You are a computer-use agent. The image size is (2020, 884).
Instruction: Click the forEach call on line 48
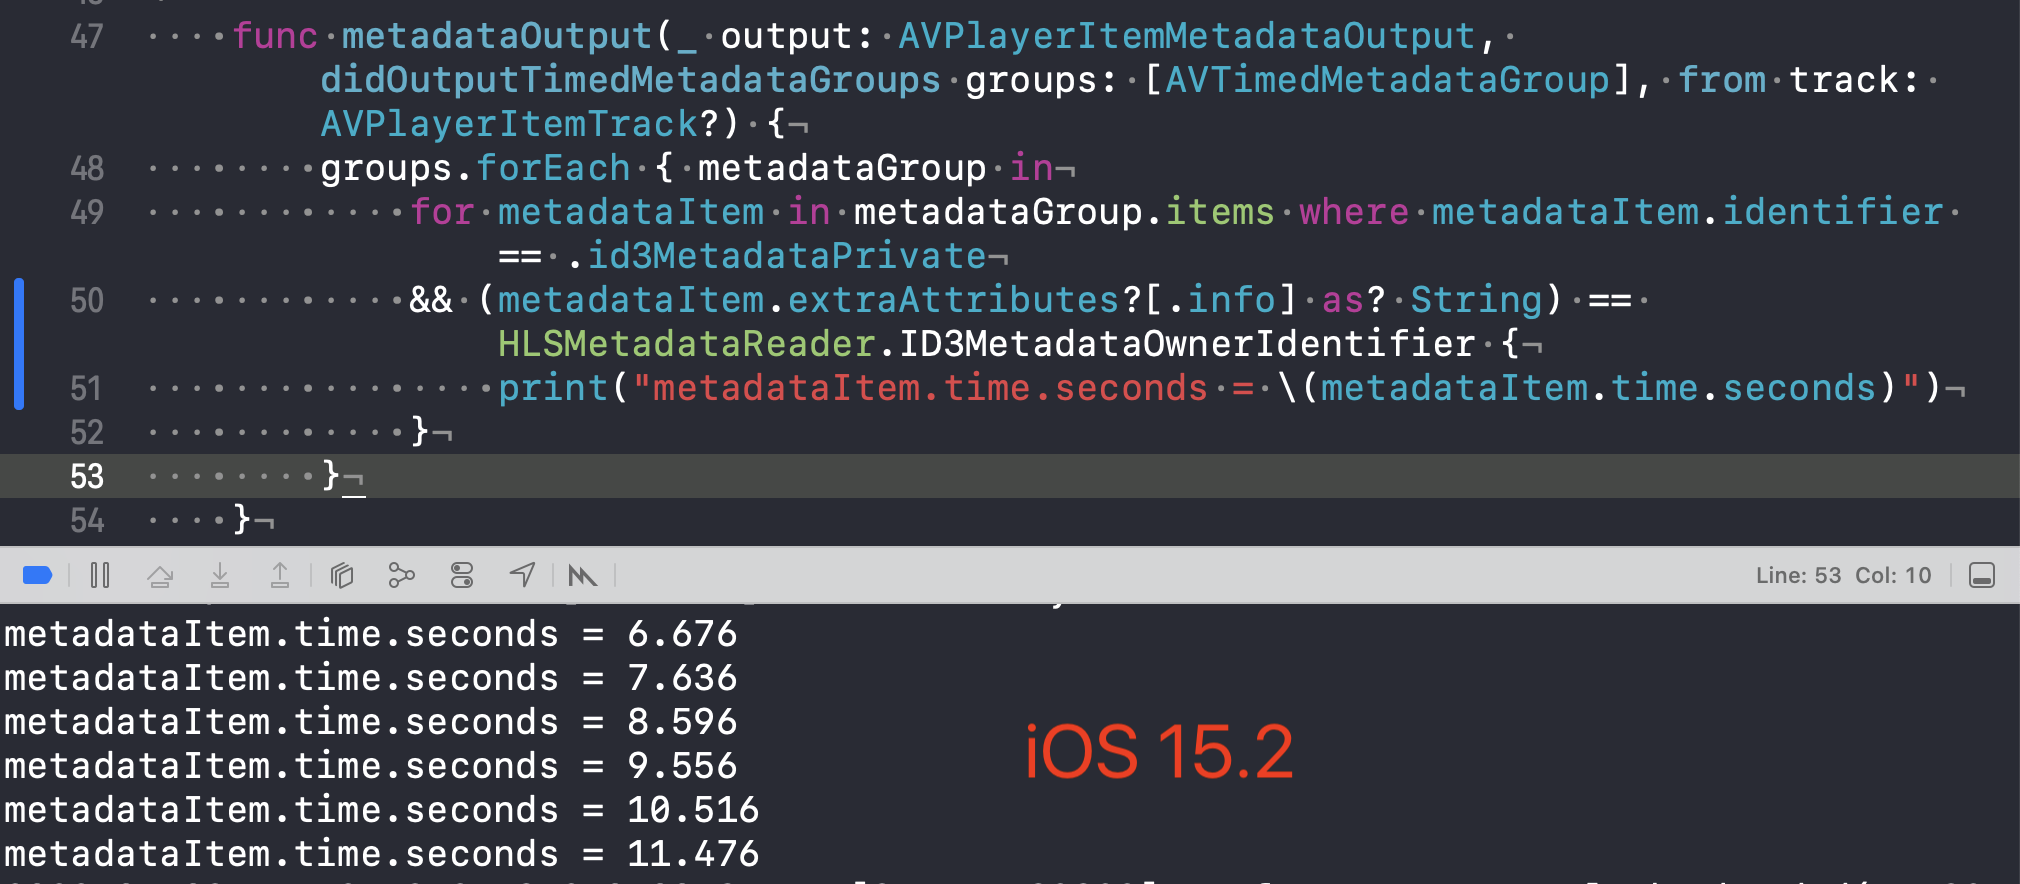click(x=553, y=168)
